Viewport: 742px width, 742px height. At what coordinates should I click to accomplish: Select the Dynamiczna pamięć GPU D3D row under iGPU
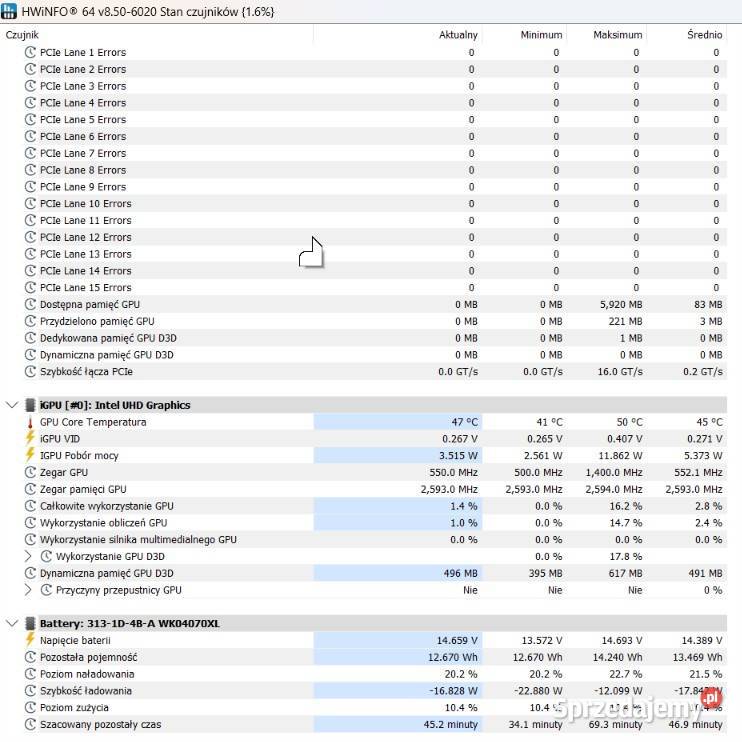106,574
